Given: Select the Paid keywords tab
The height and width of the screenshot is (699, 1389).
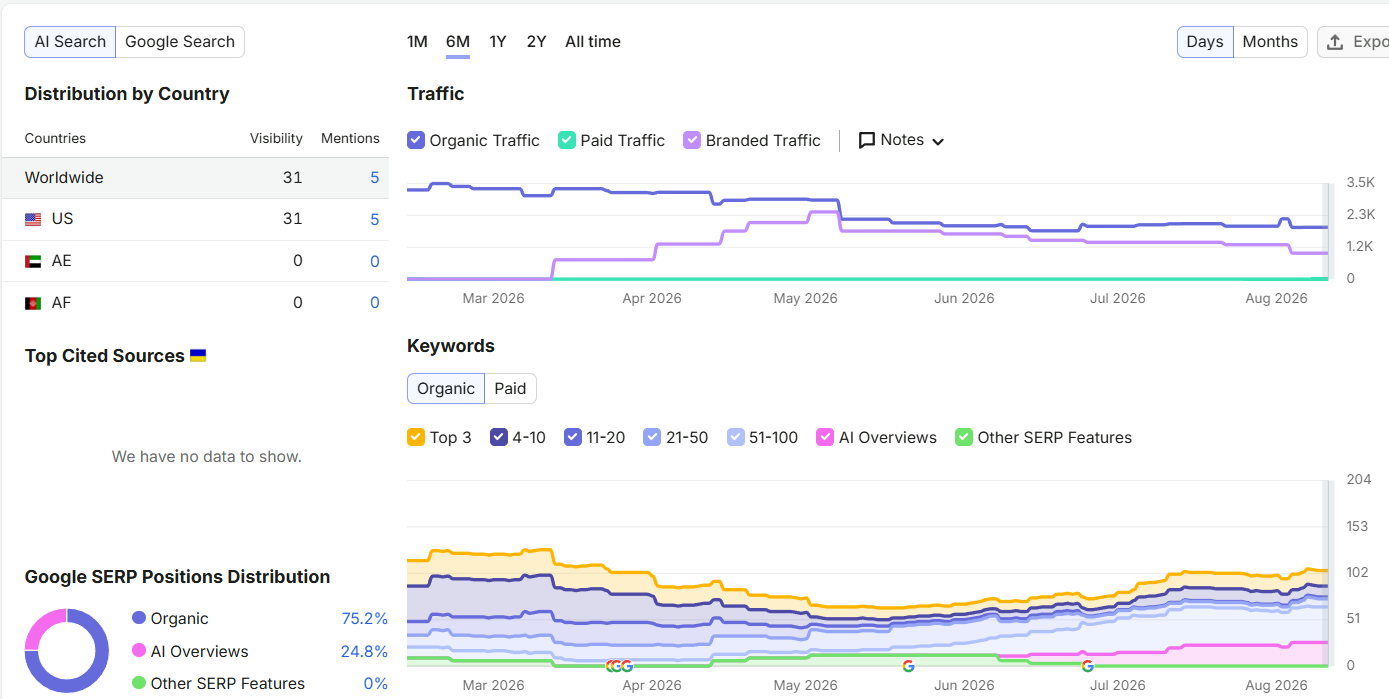Looking at the screenshot, I should [x=510, y=388].
